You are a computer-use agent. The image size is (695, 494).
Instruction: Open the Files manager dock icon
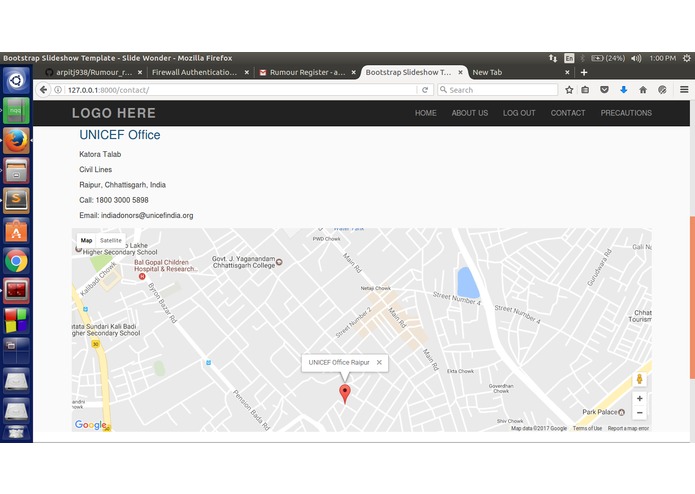(x=16, y=171)
